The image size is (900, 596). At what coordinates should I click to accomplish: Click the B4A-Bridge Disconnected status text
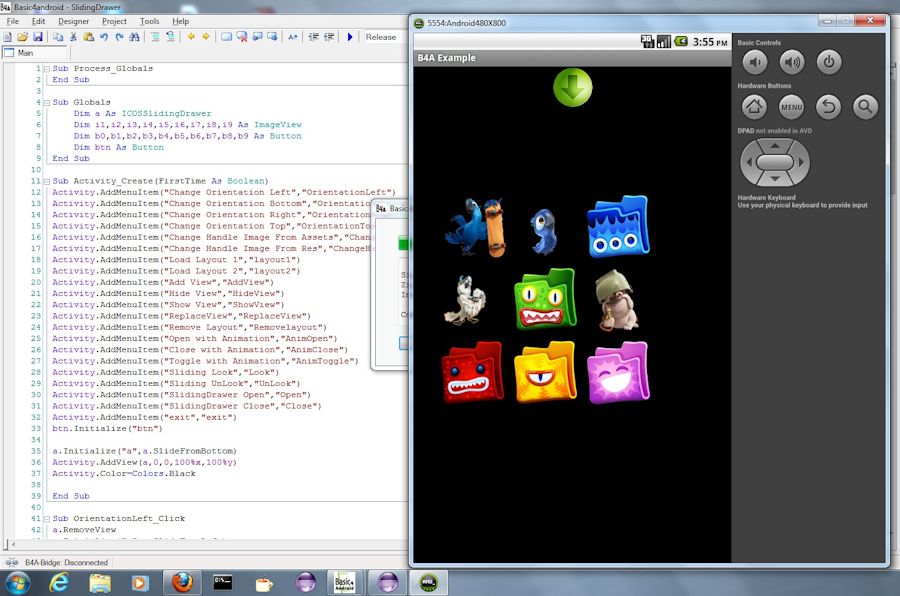click(66, 563)
